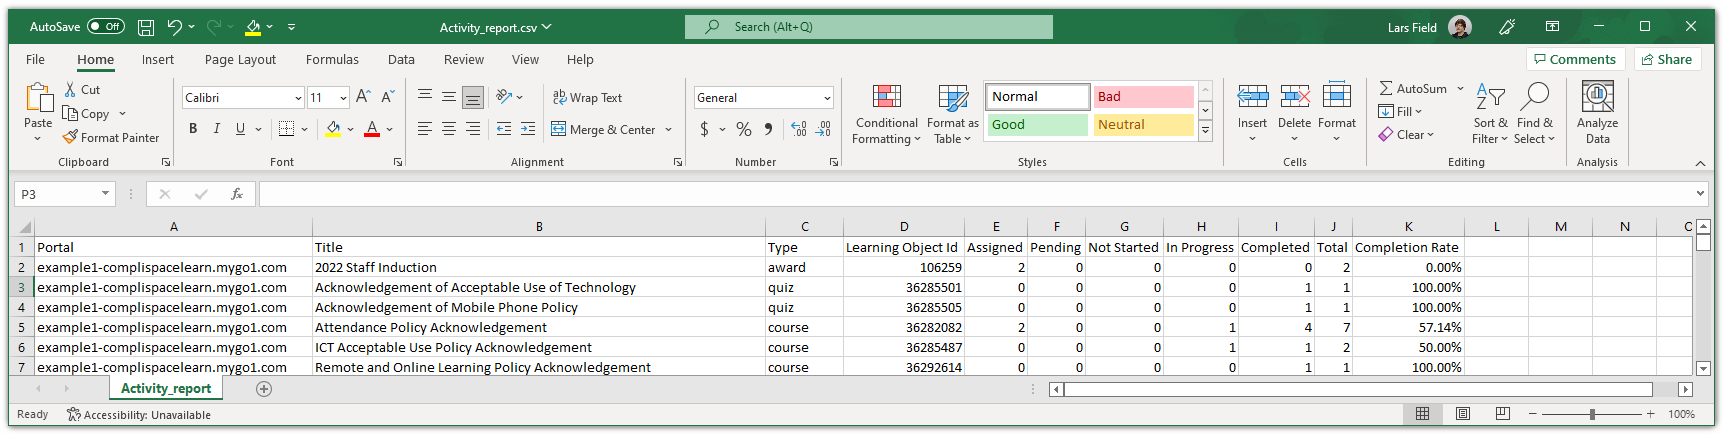Toggle Center alignment
Screen dimensions: 1725x435
coord(449,128)
